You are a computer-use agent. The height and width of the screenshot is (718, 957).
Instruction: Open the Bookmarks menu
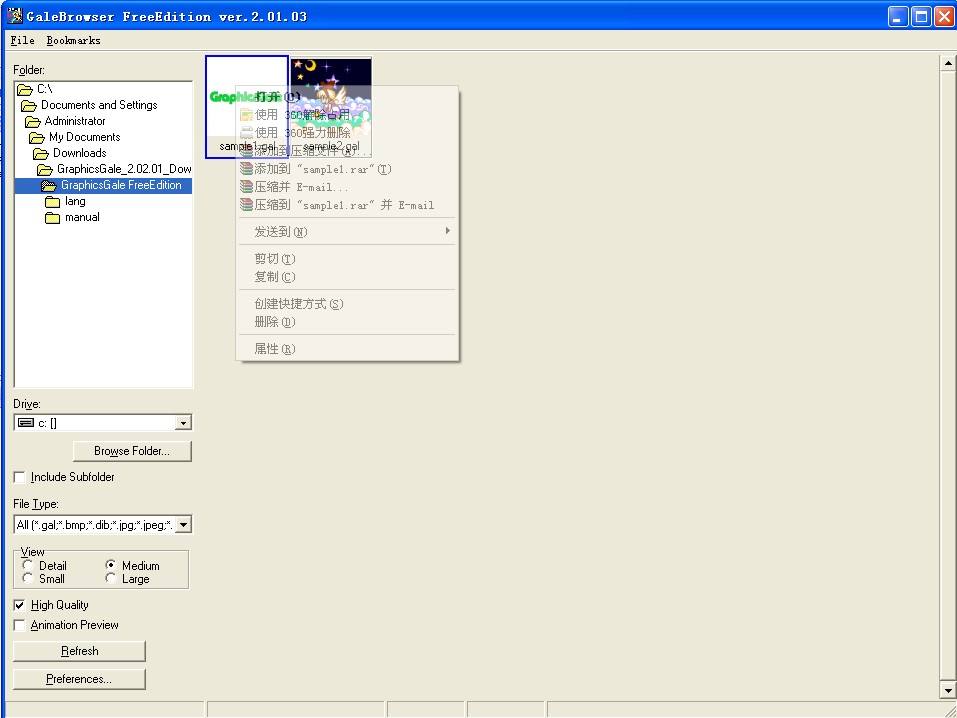point(73,40)
